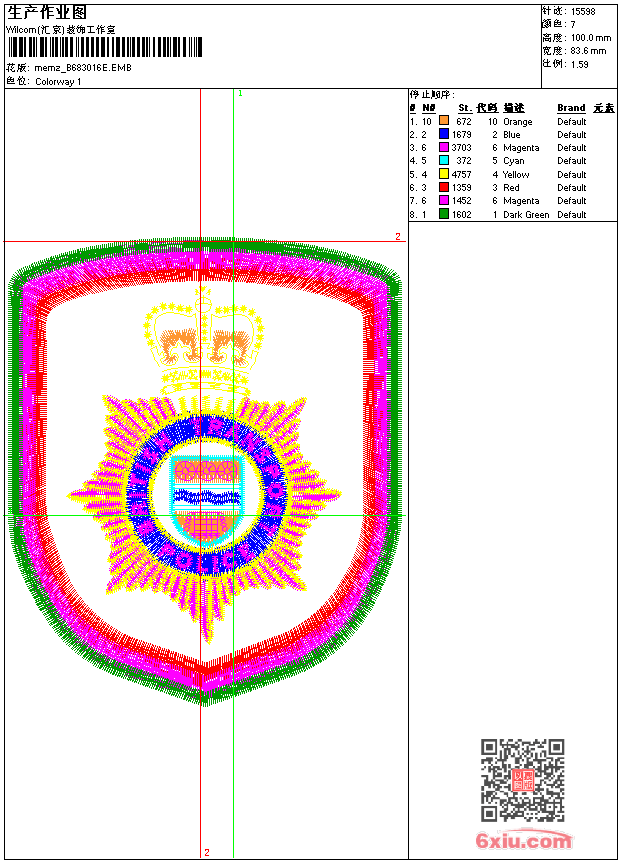Select the 'Red' description text
This screenshot has width=620, height=860.
[x=511, y=188]
